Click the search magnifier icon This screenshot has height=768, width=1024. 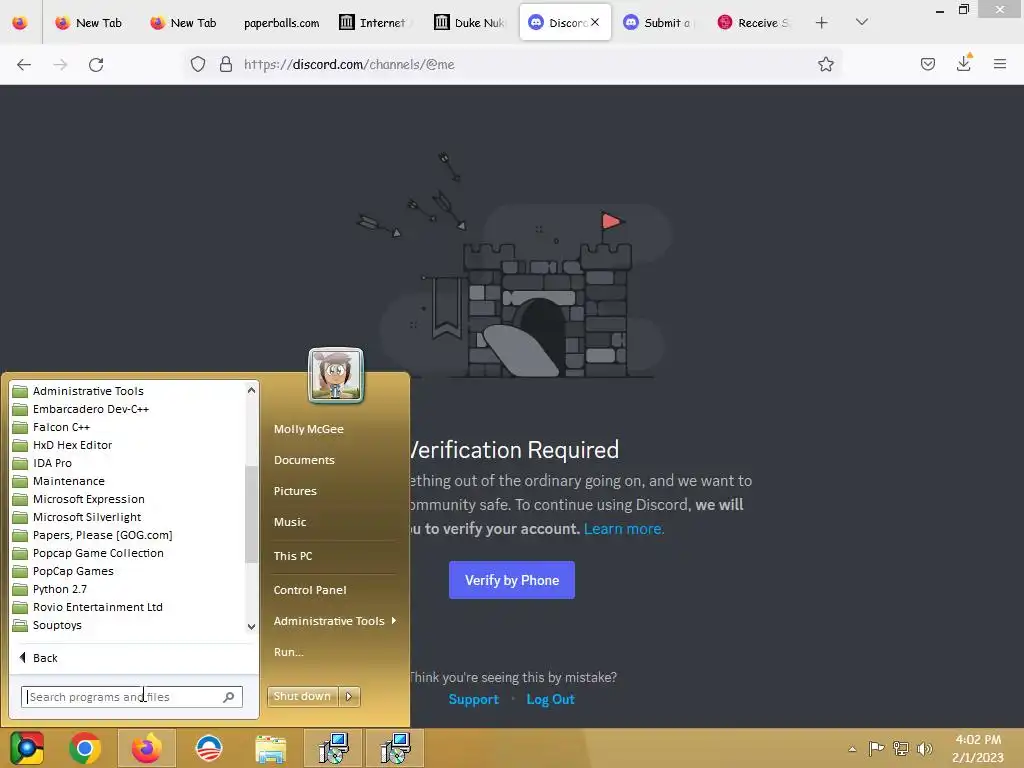(229, 697)
